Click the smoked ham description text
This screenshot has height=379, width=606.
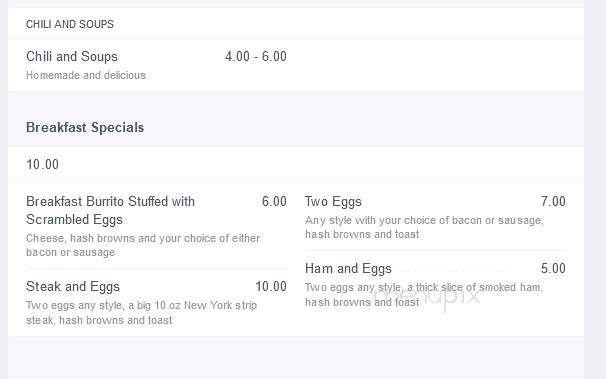pyautogui.click(x=424, y=294)
